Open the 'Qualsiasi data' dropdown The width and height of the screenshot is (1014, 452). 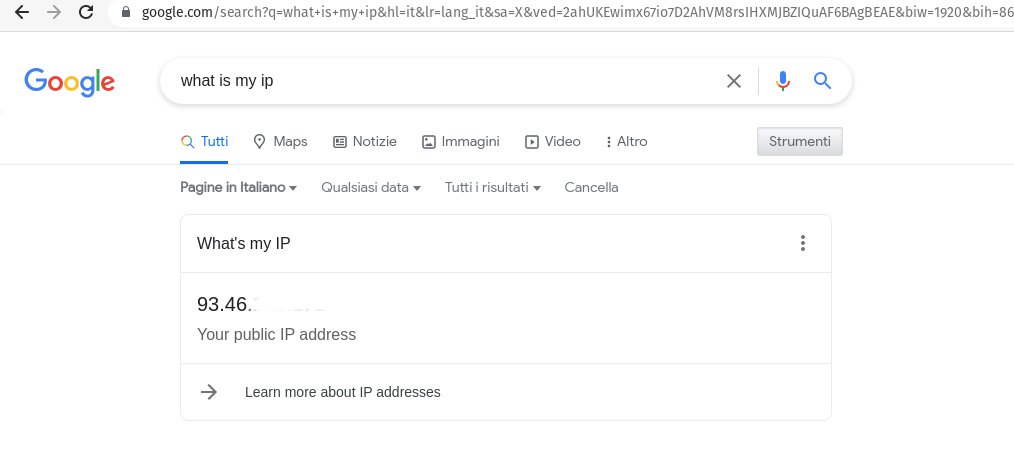click(371, 187)
